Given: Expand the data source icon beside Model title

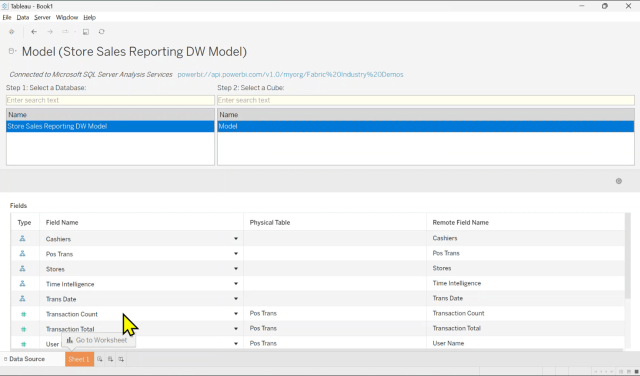Looking at the screenshot, I should [x=12, y=51].
